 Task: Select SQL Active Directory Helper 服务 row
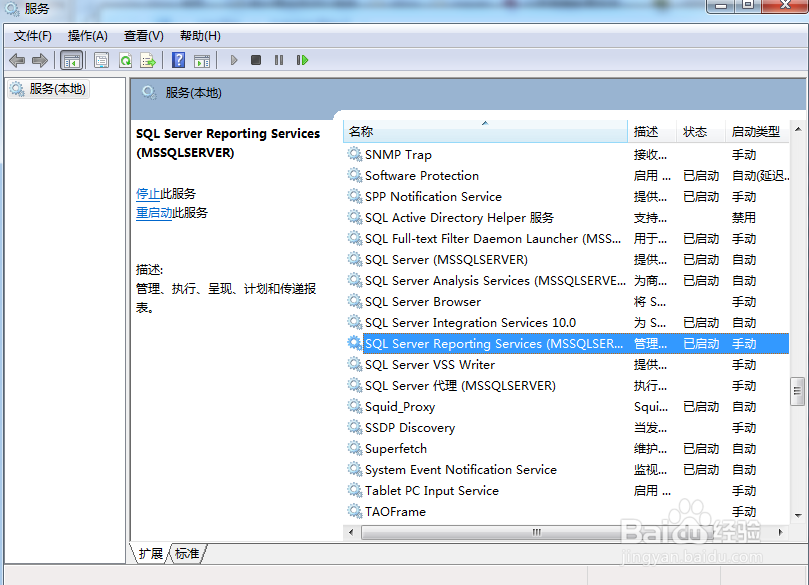pyautogui.click(x=567, y=218)
